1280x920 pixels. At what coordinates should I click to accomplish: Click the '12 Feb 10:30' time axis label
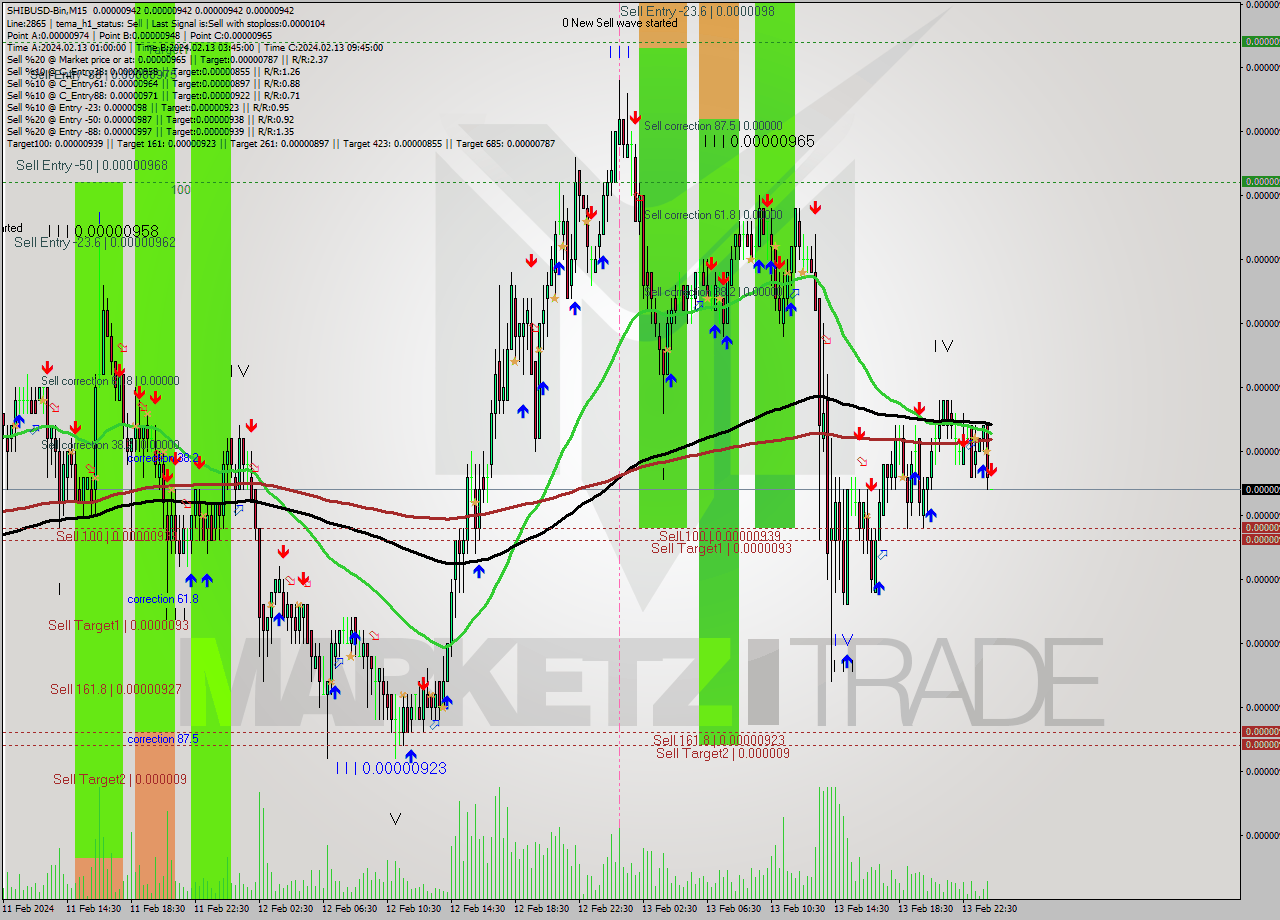click(414, 909)
